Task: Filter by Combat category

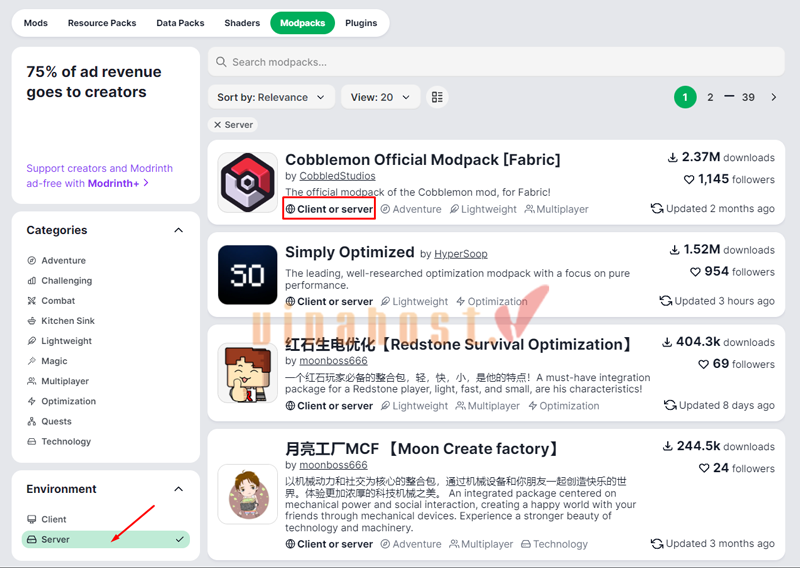Action: pos(51,301)
